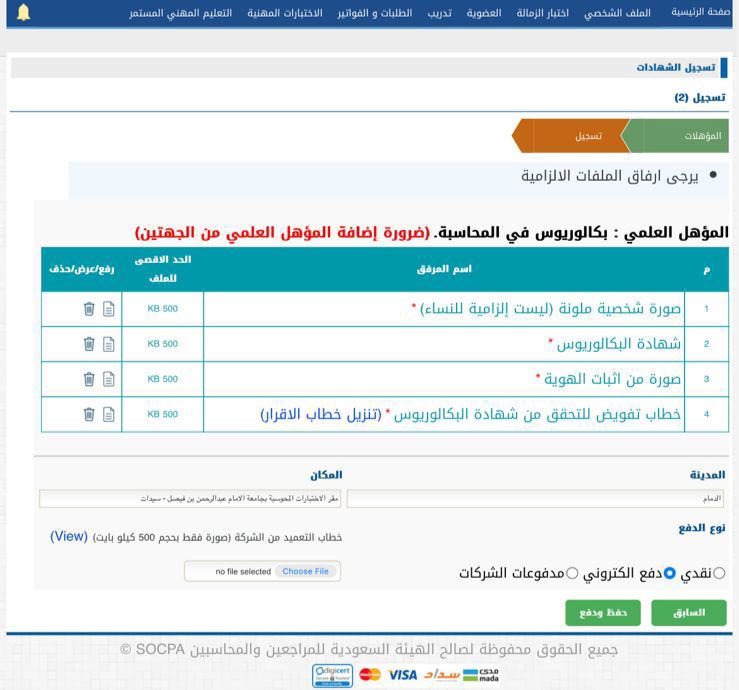Select the مدفوعات الشركات payment radio

572,574
